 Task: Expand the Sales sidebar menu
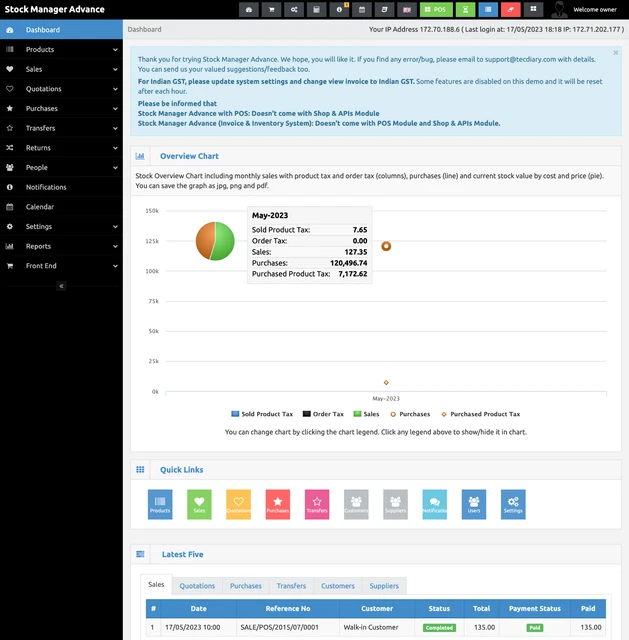61,69
